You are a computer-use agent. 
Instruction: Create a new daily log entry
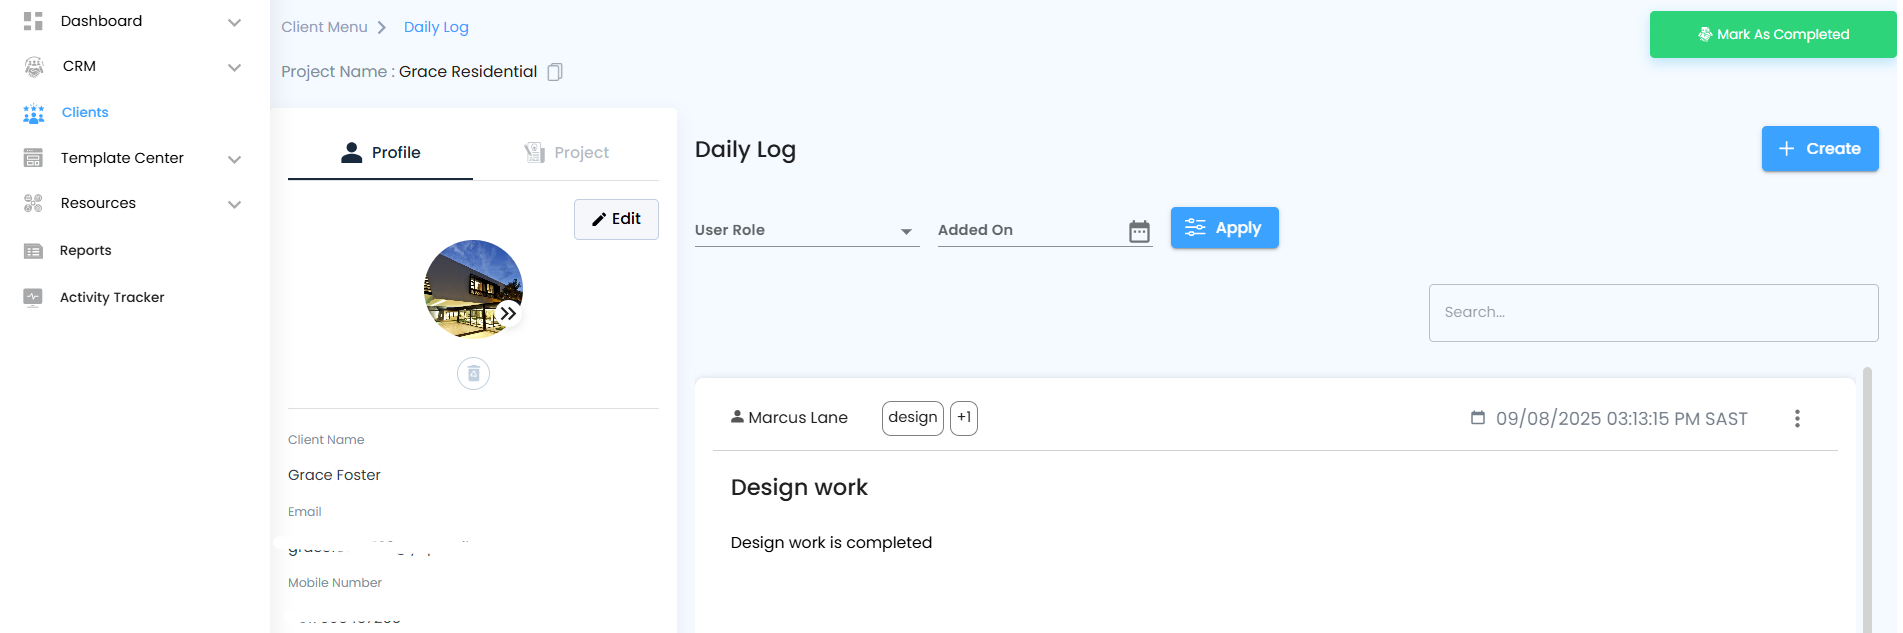click(1819, 149)
